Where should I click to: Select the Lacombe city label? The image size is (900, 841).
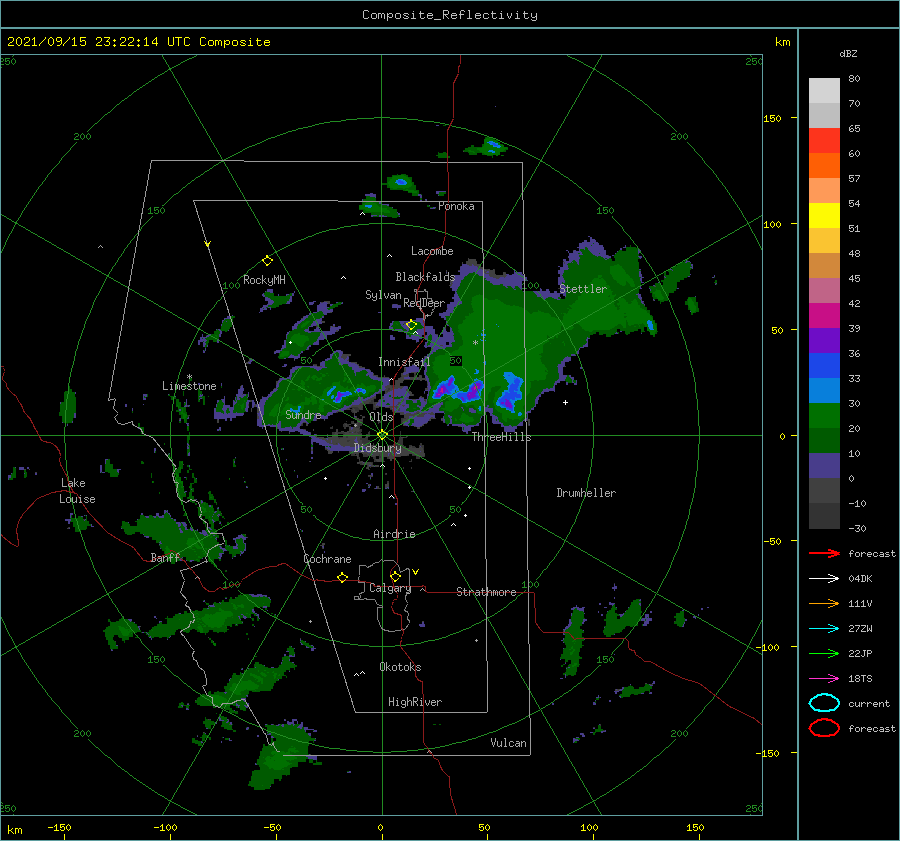point(432,251)
